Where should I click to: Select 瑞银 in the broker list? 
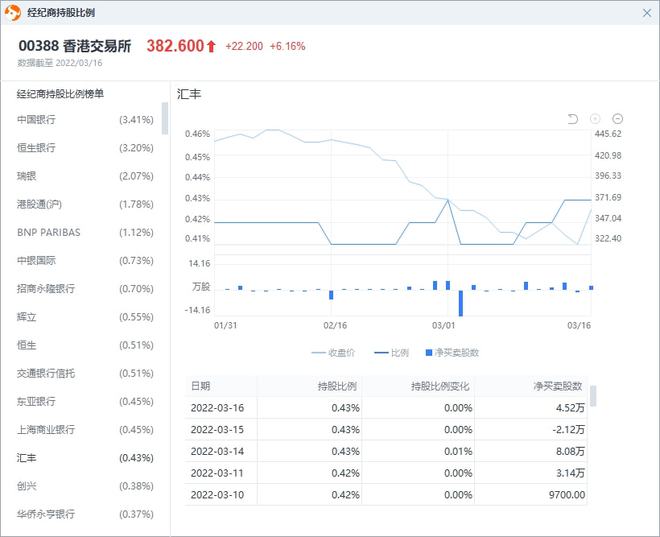pyautogui.click(x=85, y=176)
